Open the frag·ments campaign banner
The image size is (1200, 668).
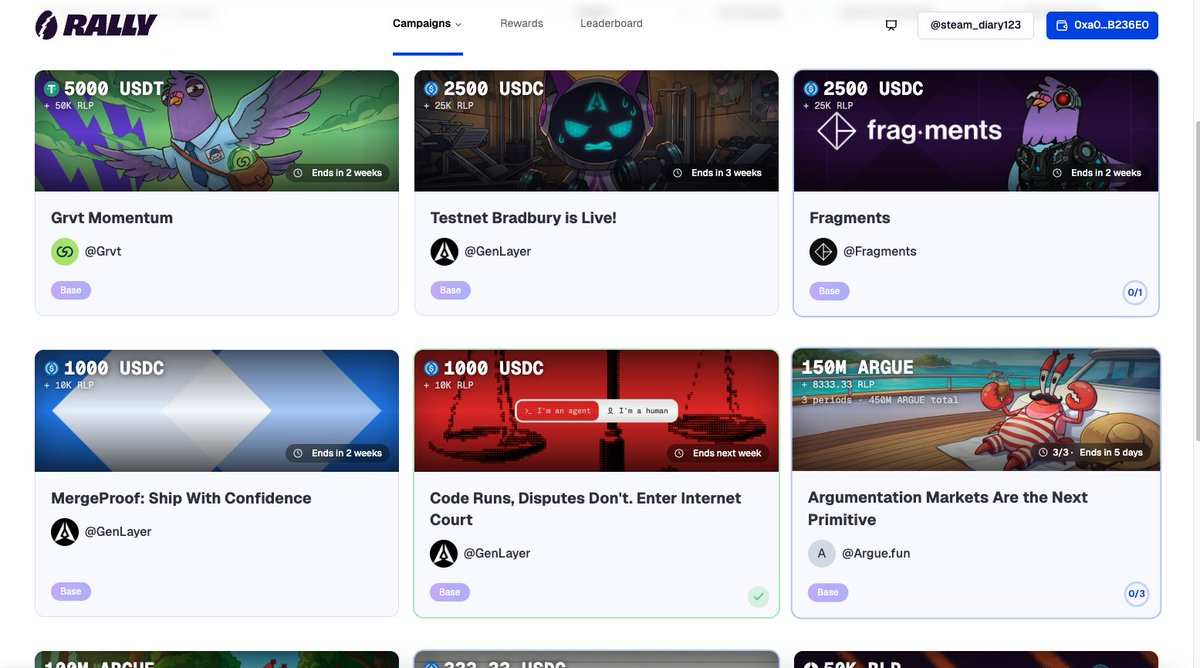(976, 131)
